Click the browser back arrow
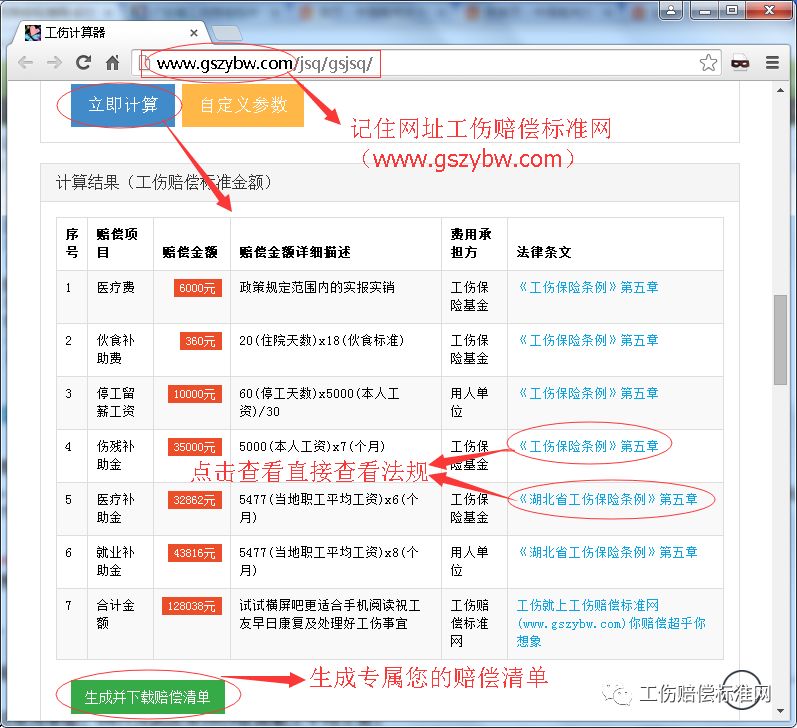The width and height of the screenshot is (797, 728). click(x=25, y=63)
